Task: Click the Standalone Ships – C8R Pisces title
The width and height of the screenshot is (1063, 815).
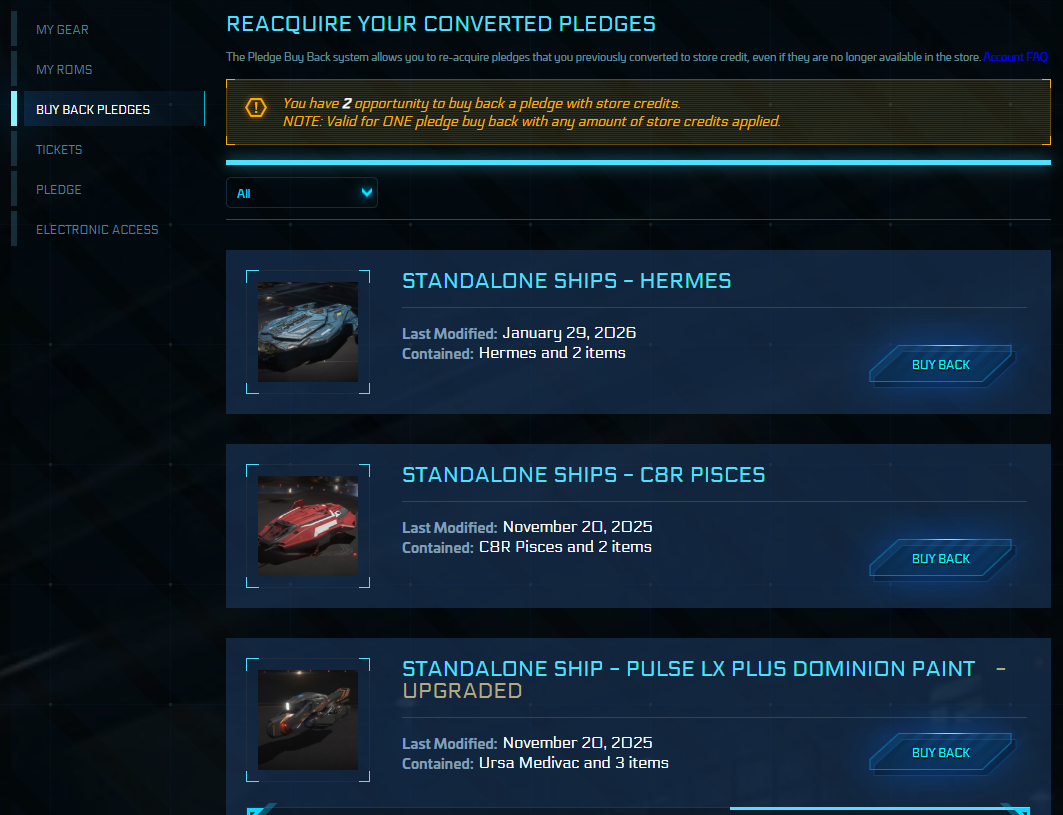Action: click(583, 475)
